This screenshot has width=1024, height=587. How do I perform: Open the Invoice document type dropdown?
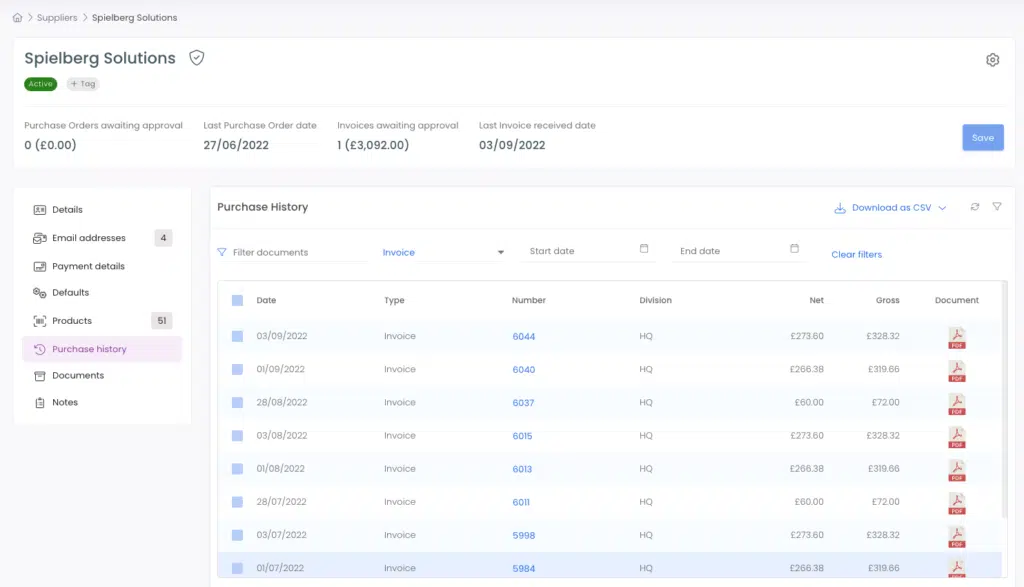(x=443, y=252)
